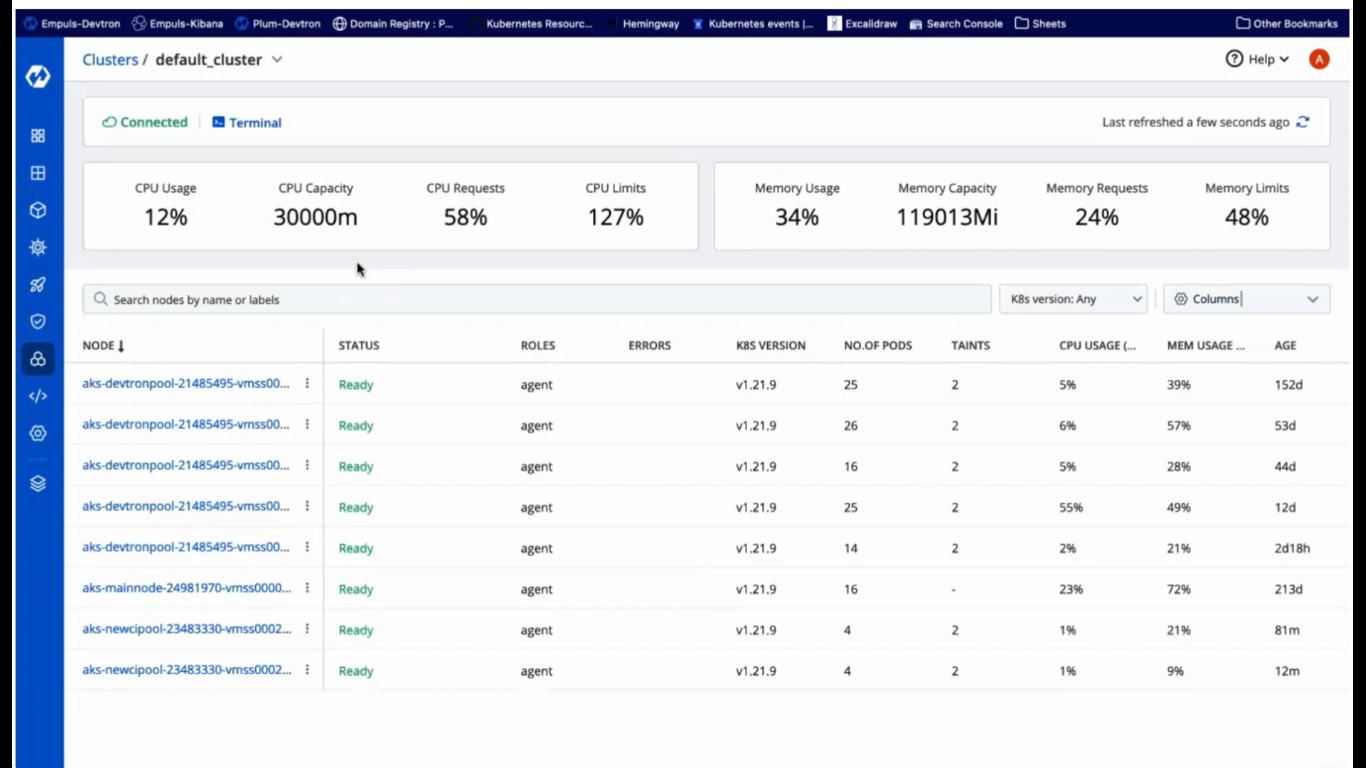Open the Columns dropdown
The width and height of the screenshot is (1366, 768).
1246,299
